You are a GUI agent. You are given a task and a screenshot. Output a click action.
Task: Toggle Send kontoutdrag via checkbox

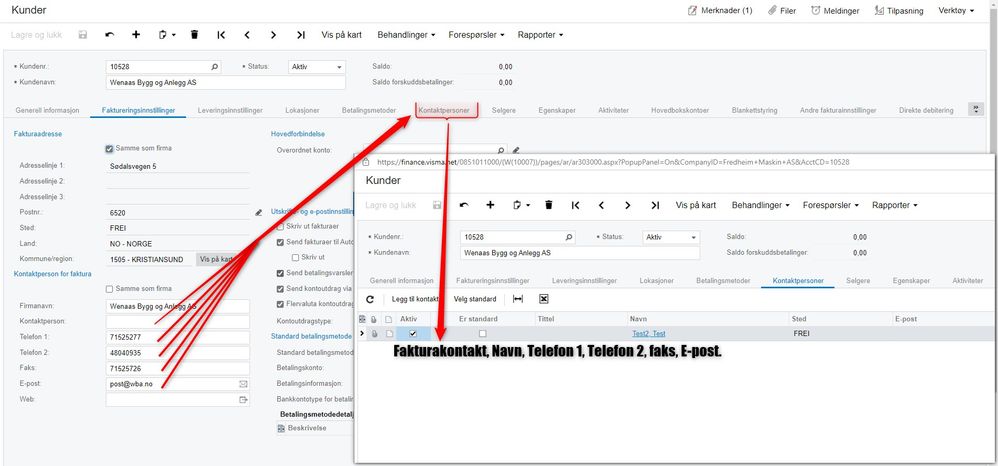tap(280, 288)
